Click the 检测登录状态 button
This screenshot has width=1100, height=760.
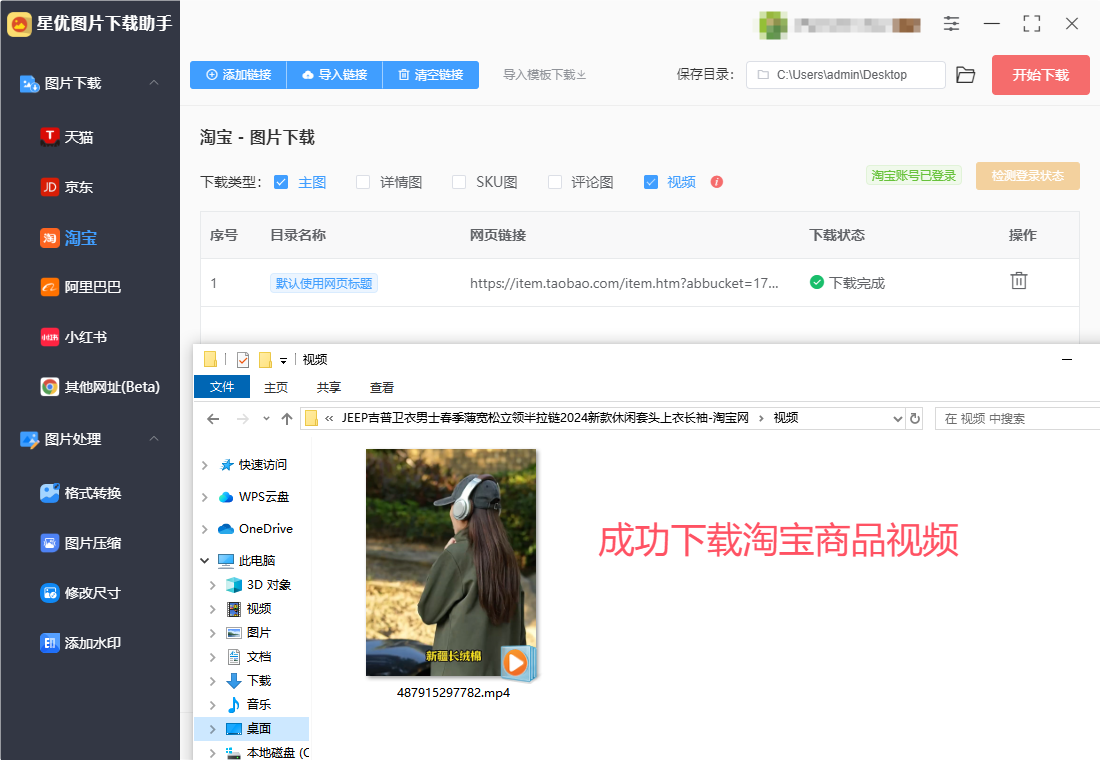(x=1028, y=175)
